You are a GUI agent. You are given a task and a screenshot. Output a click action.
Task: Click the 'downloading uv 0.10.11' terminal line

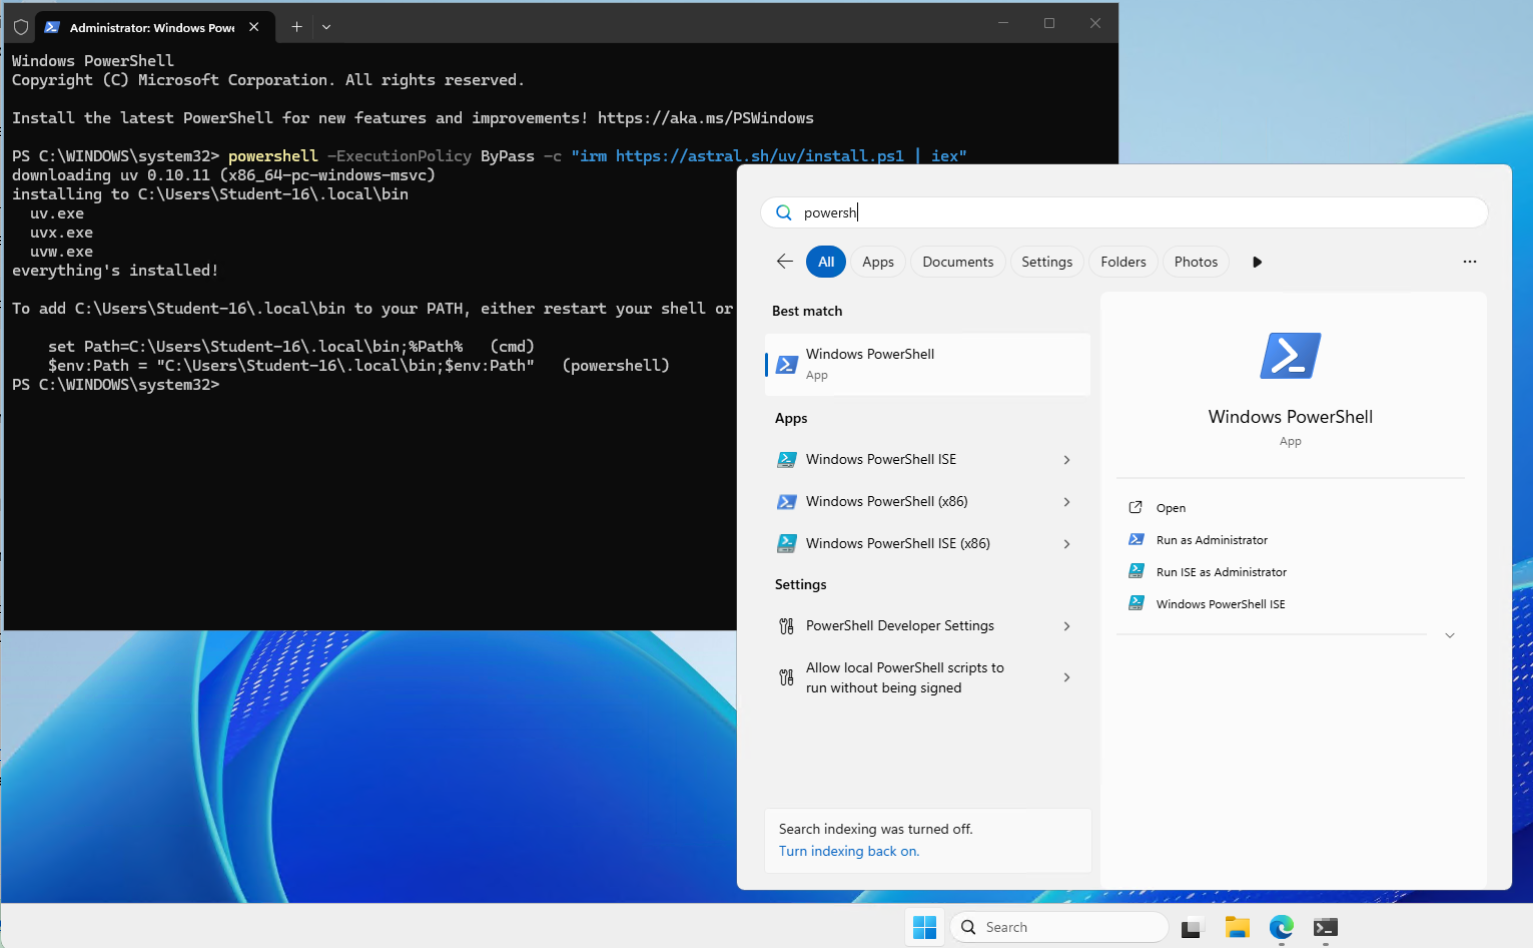click(x=224, y=176)
